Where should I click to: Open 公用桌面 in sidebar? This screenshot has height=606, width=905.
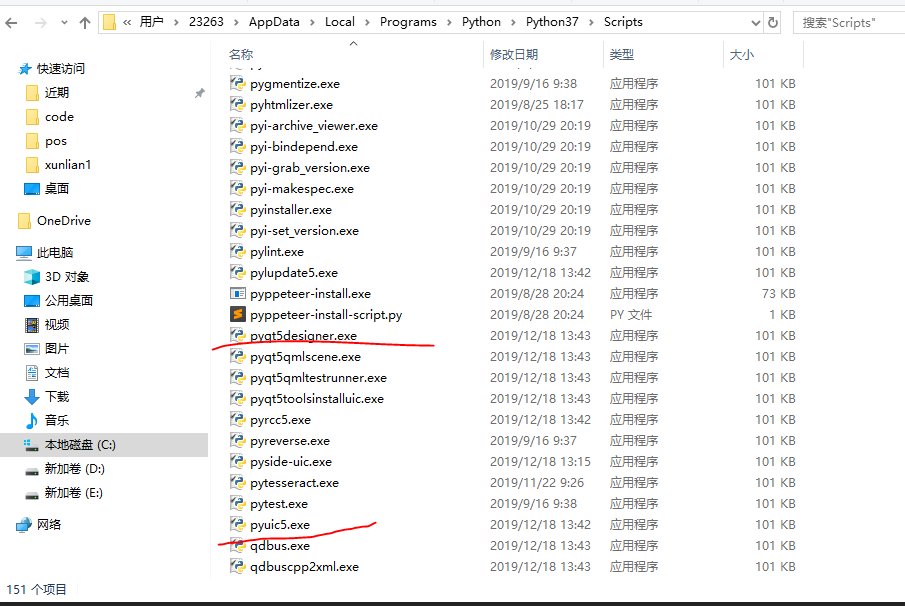coord(69,301)
